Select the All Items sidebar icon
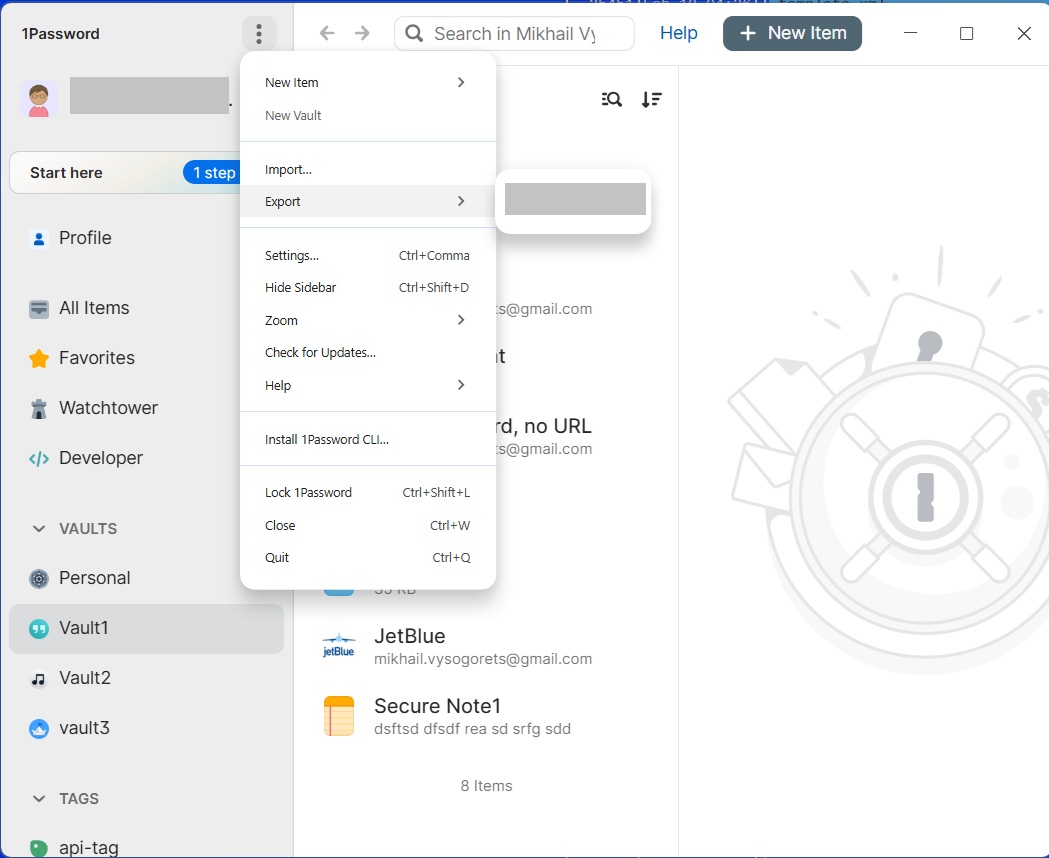This screenshot has height=858, width=1049. tap(38, 308)
